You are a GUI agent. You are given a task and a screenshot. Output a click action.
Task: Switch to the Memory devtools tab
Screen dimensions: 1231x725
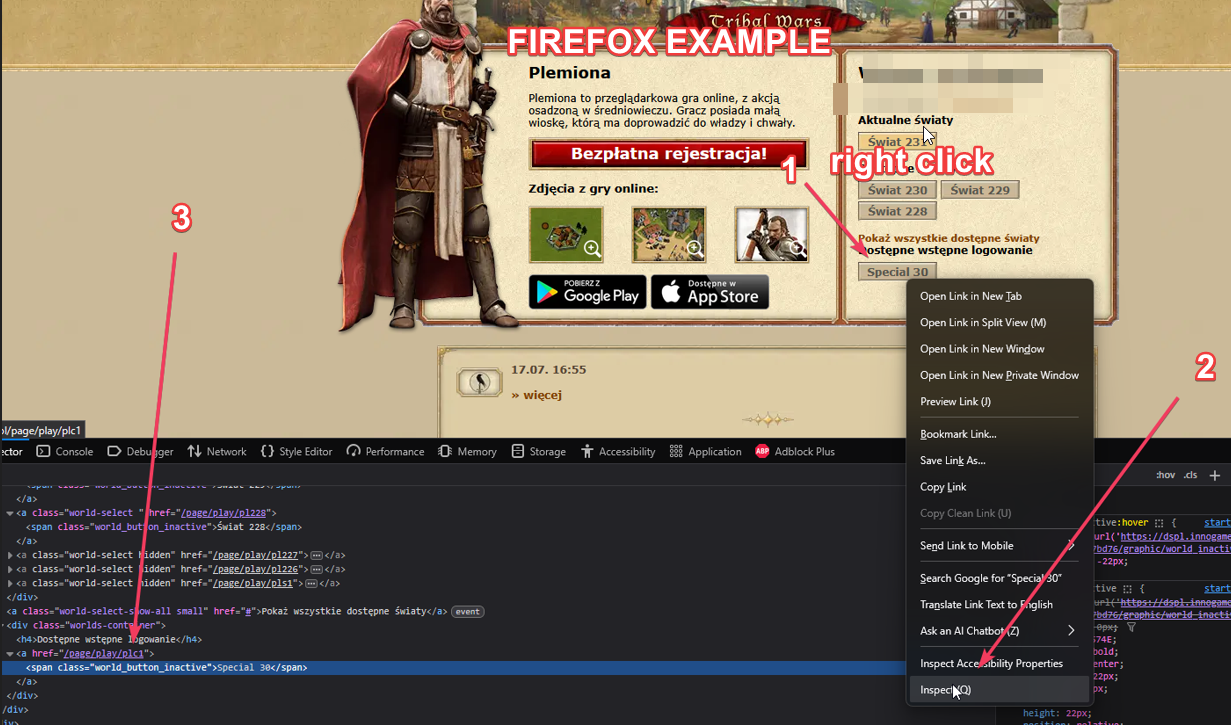pyautogui.click(x=467, y=451)
